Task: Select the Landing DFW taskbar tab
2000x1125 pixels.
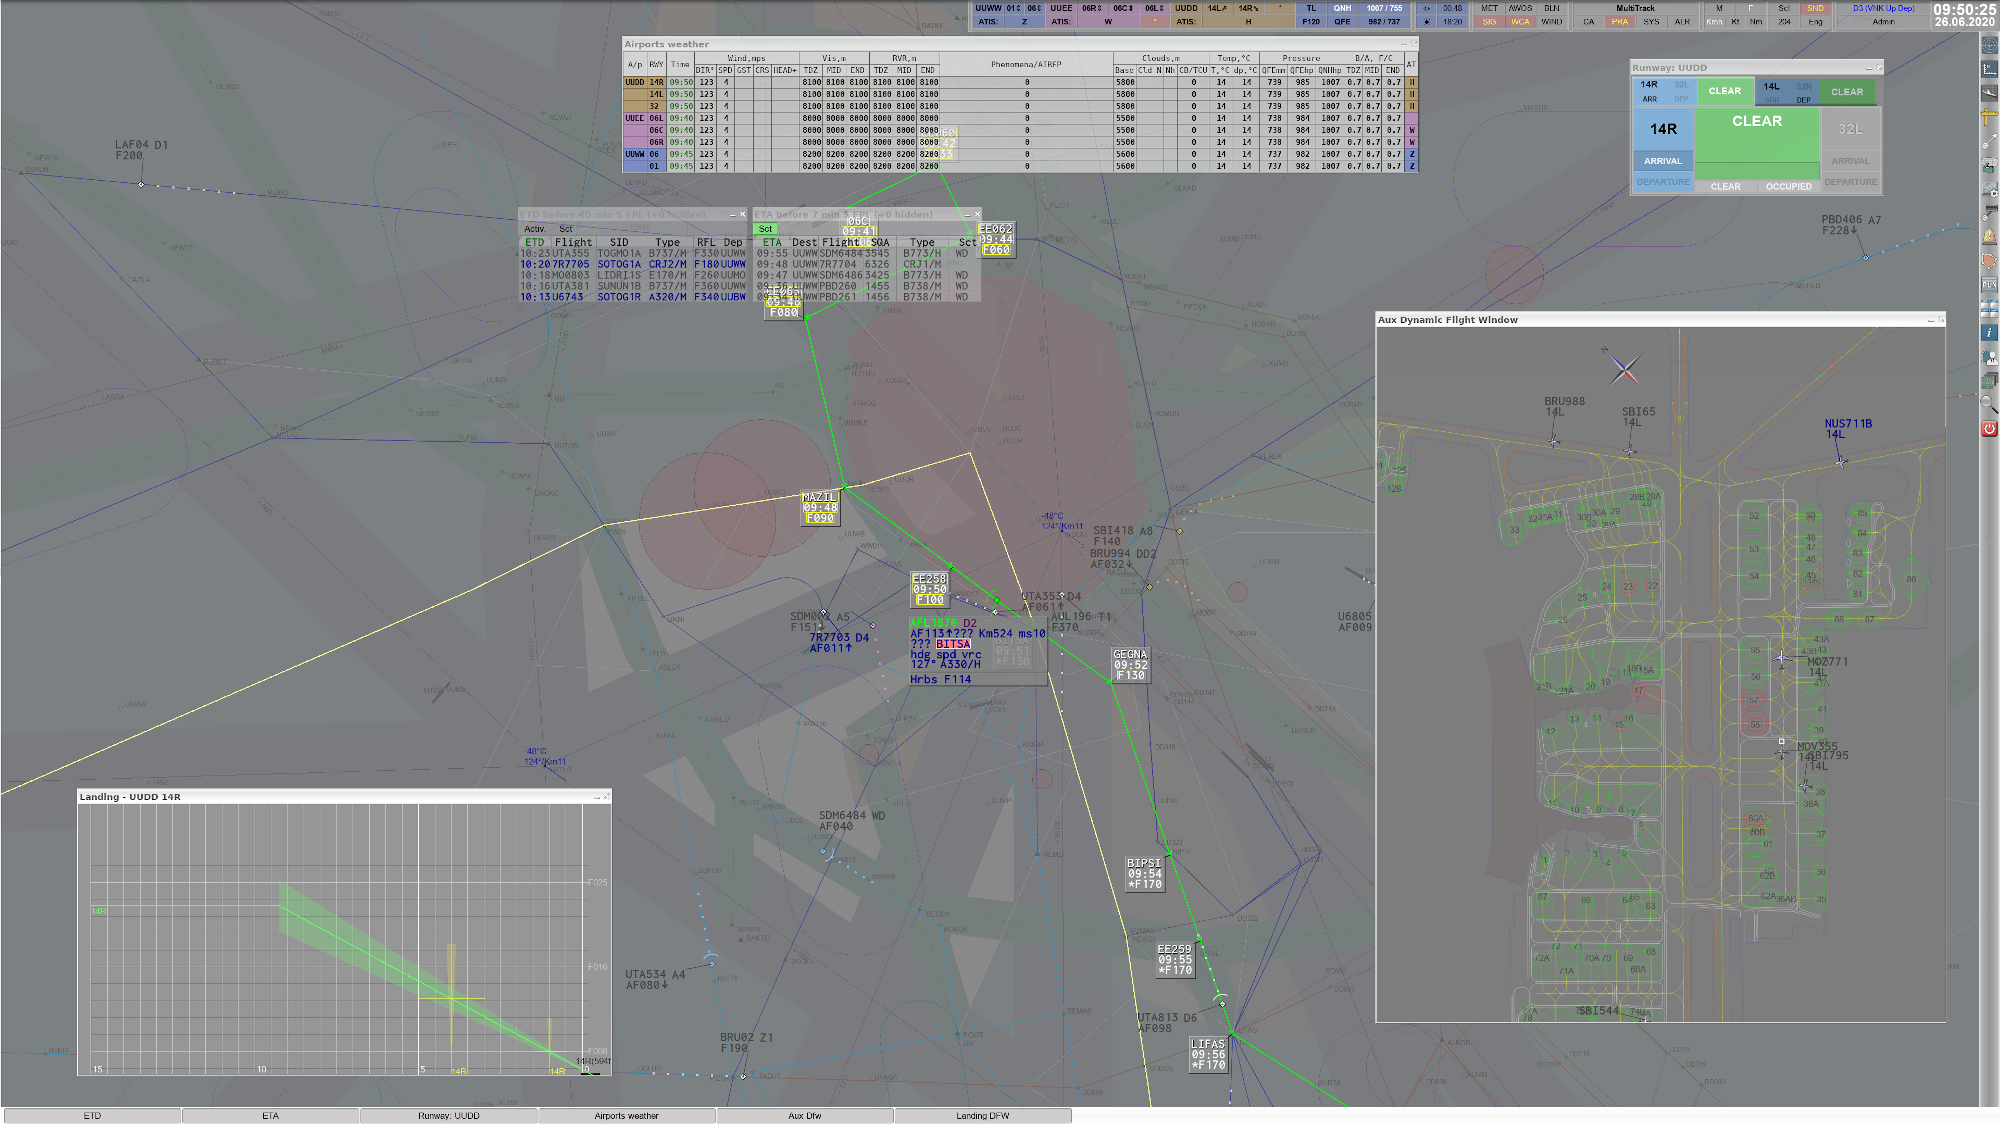Action: [x=982, y=1116]
